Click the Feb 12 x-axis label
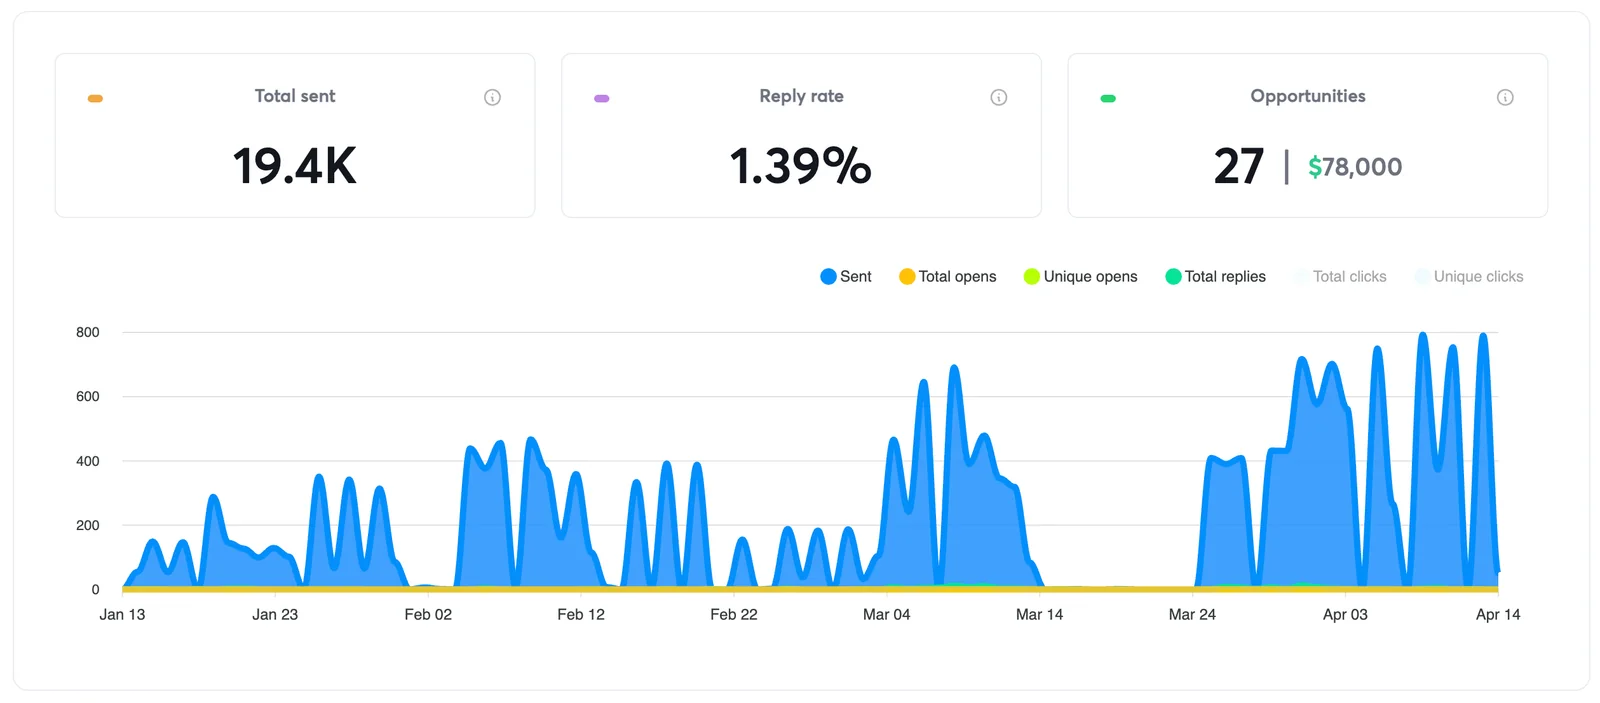 point(581,615)
